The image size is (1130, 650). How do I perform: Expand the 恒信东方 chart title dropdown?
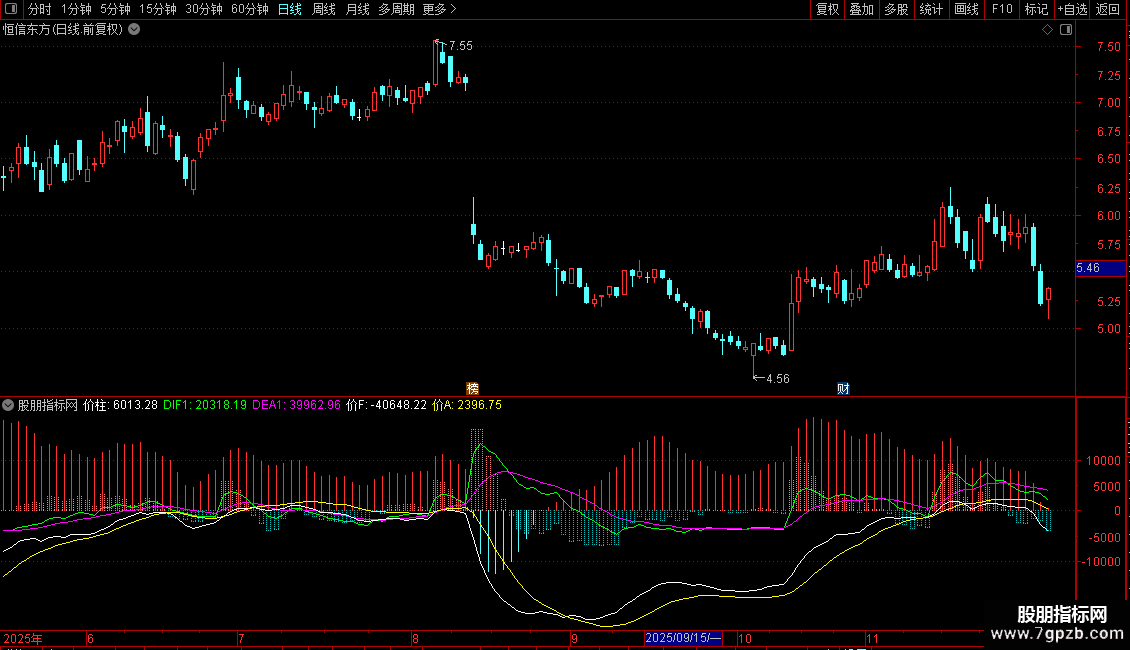click(135, 29)
